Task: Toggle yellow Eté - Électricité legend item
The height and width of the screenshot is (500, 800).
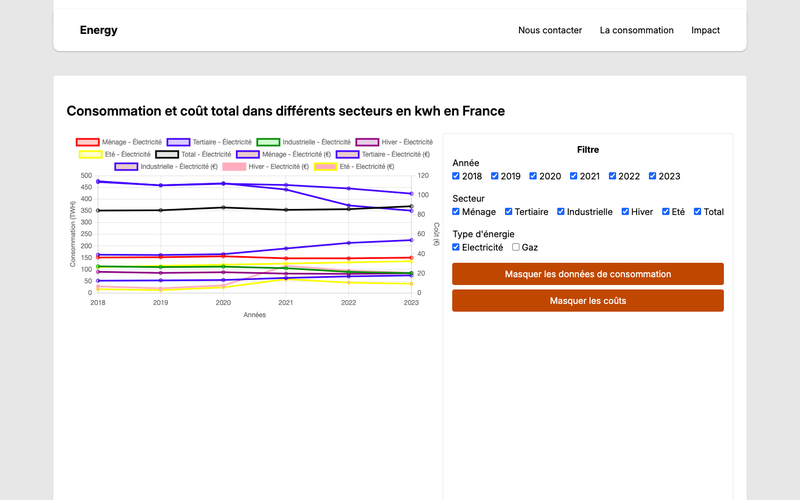Action: (89, 155)
